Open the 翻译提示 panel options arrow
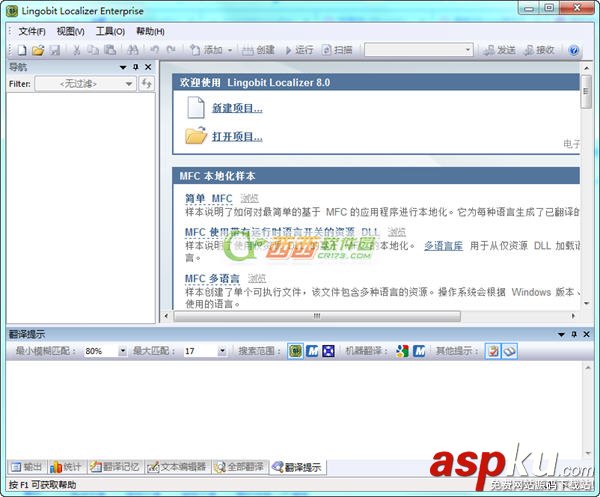Viewport: 600px width, 497px height. pyautogui.click(x=561, y=334)
